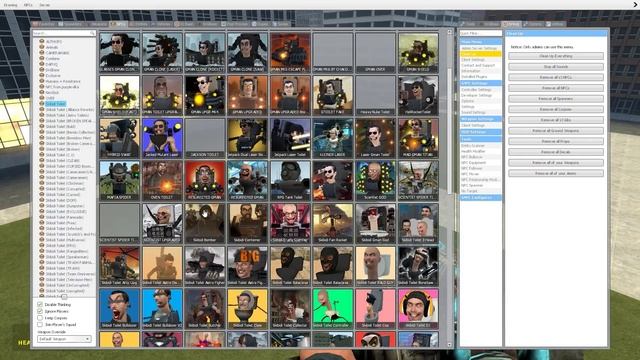This screenshot has width=640, height=360.
Task: Click the Remove all NPCs button
Action: click(x=556, y=88)
